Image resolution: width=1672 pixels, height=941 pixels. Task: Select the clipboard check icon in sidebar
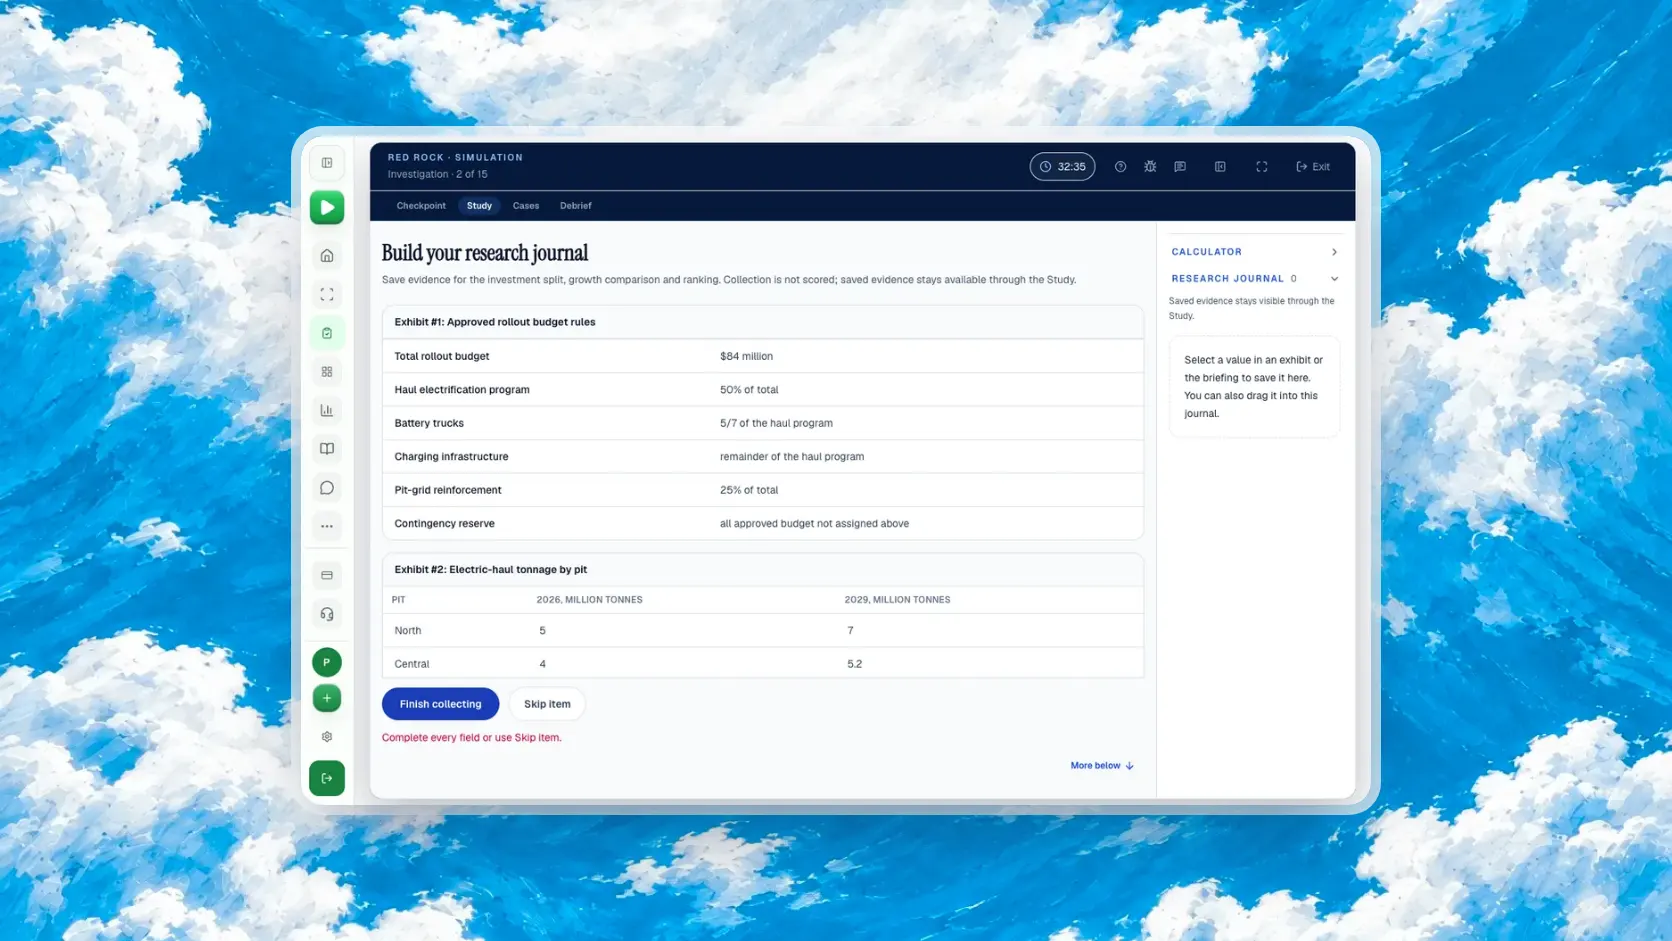point(327,333)
